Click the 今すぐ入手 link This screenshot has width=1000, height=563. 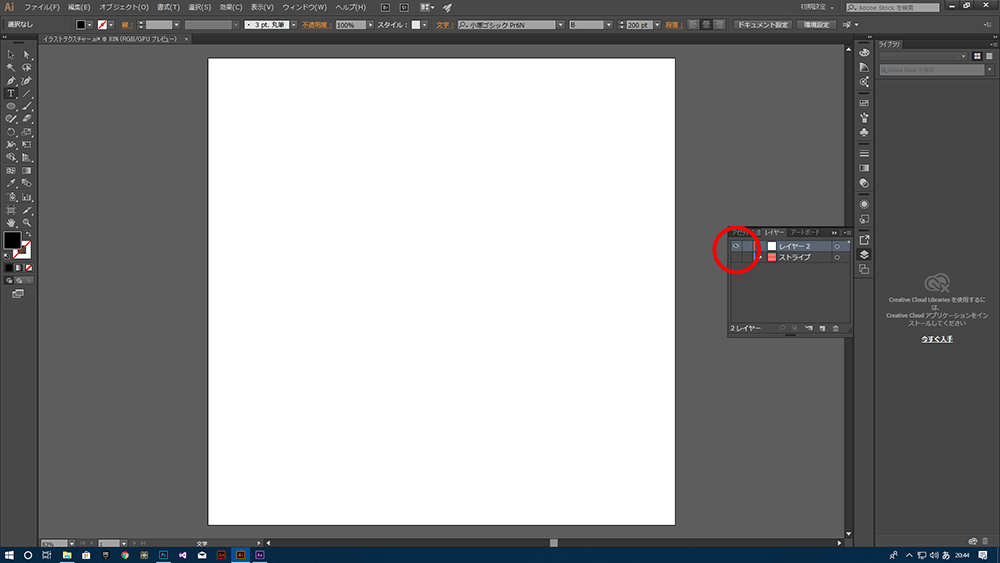(x=936, y=340)
